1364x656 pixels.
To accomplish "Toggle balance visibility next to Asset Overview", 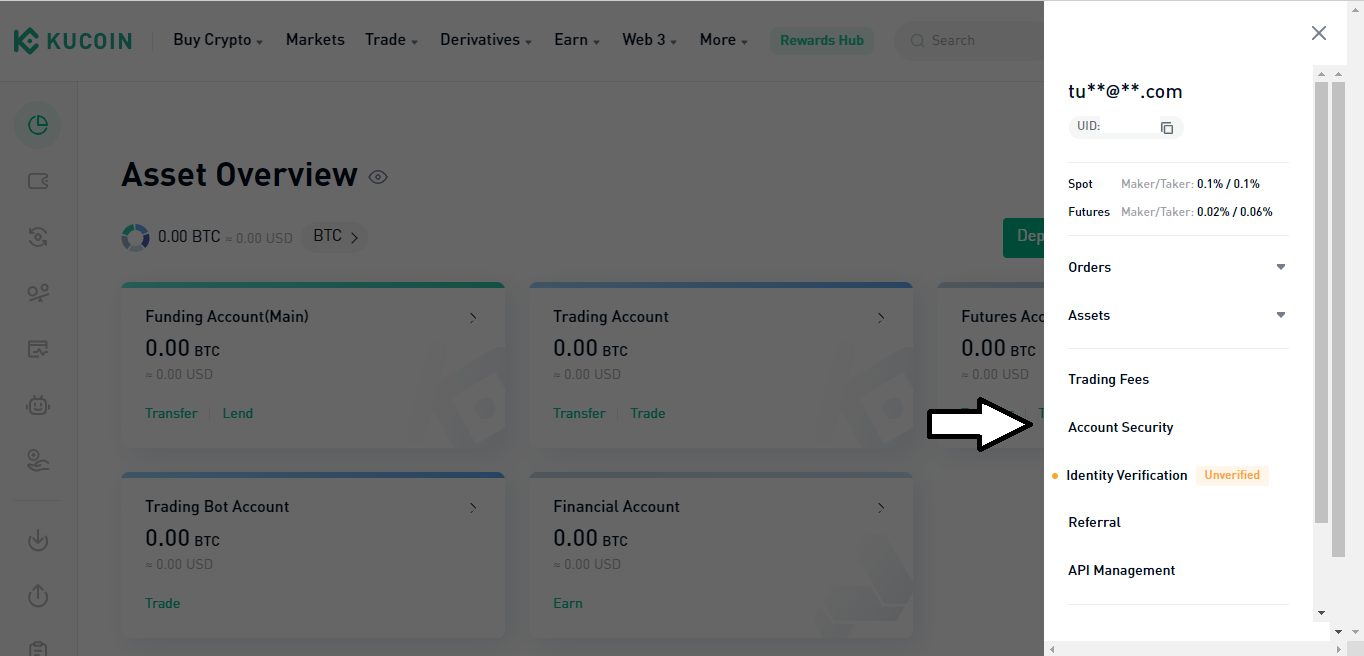I will click(x=378, y=176).
